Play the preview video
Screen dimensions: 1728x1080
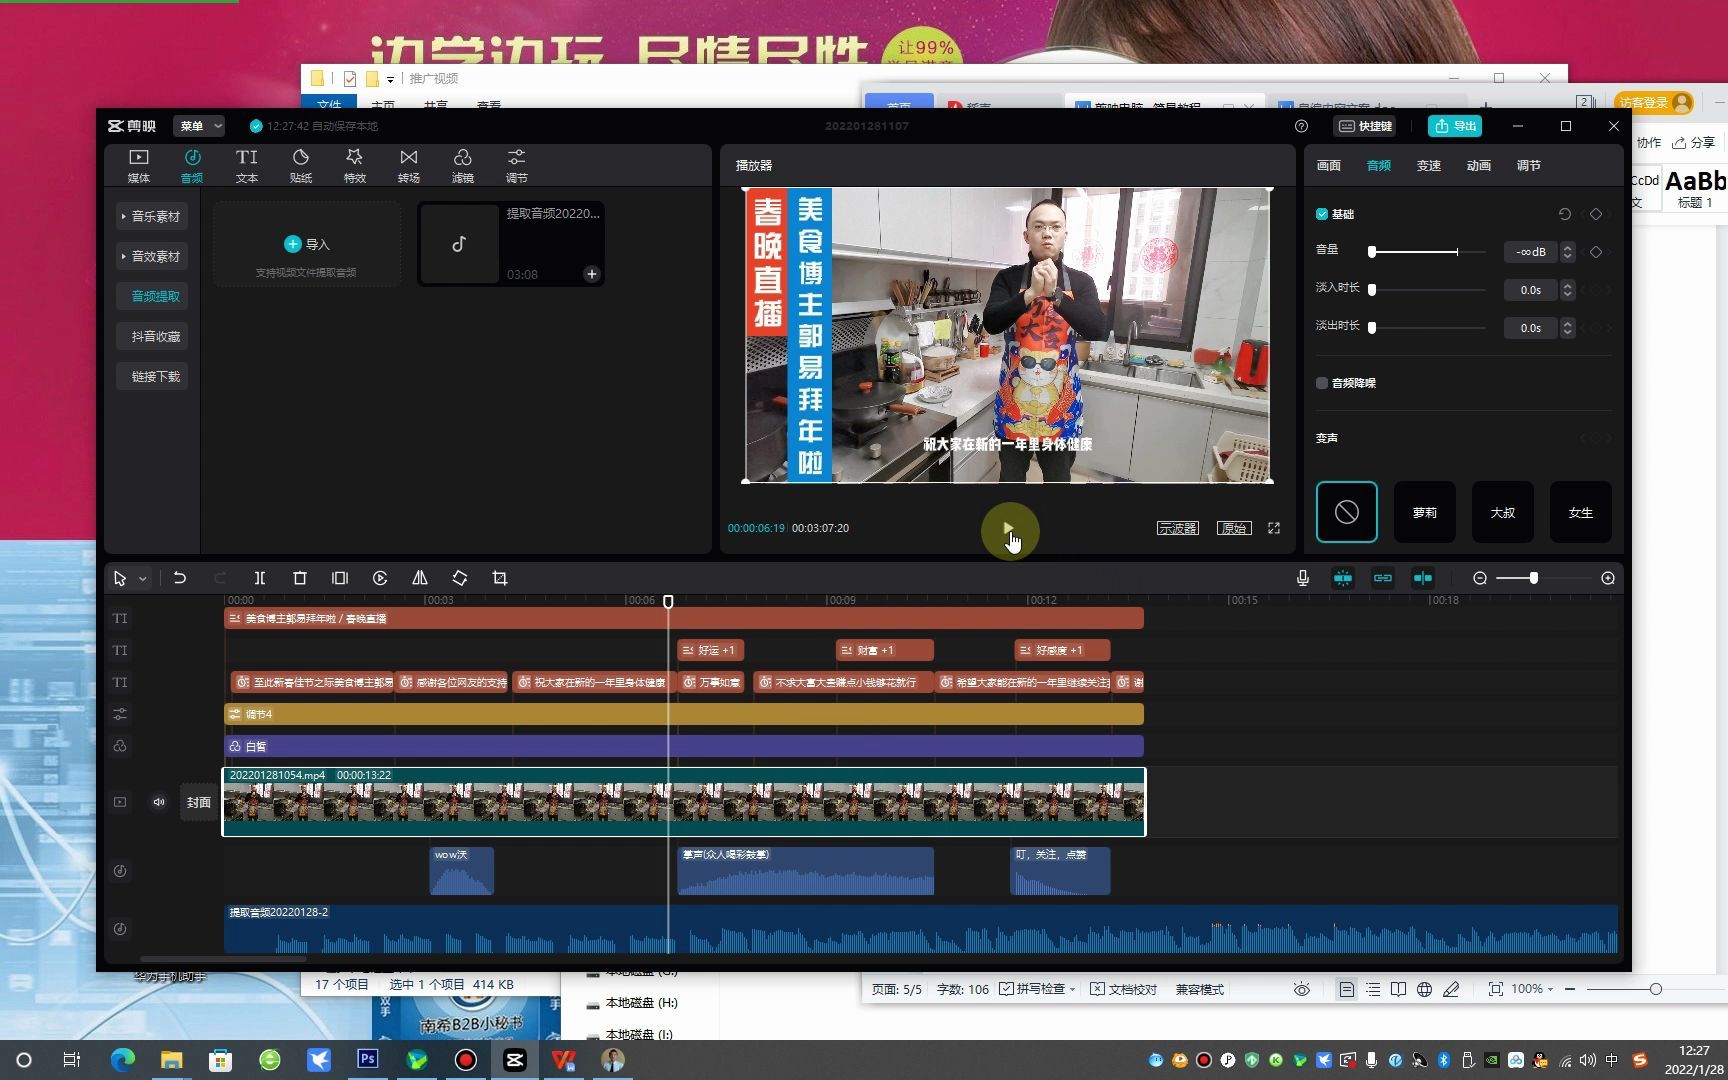tap(1009, 528)
